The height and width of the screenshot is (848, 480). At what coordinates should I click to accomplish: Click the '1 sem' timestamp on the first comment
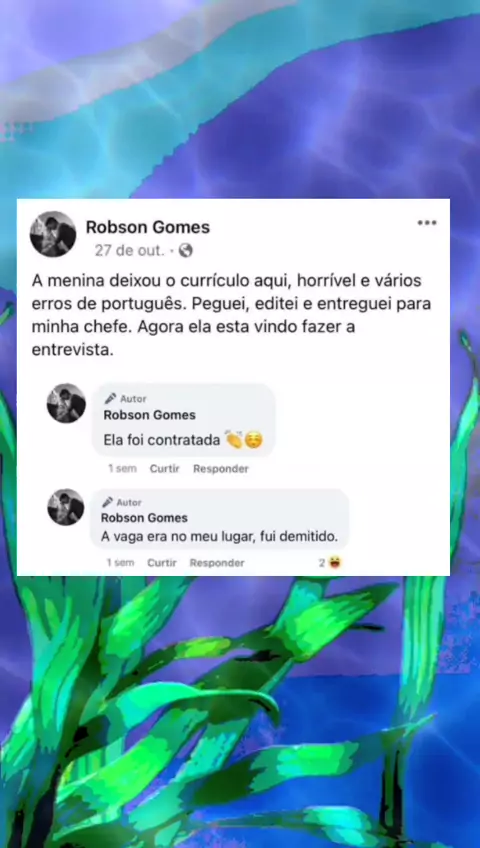122,469
